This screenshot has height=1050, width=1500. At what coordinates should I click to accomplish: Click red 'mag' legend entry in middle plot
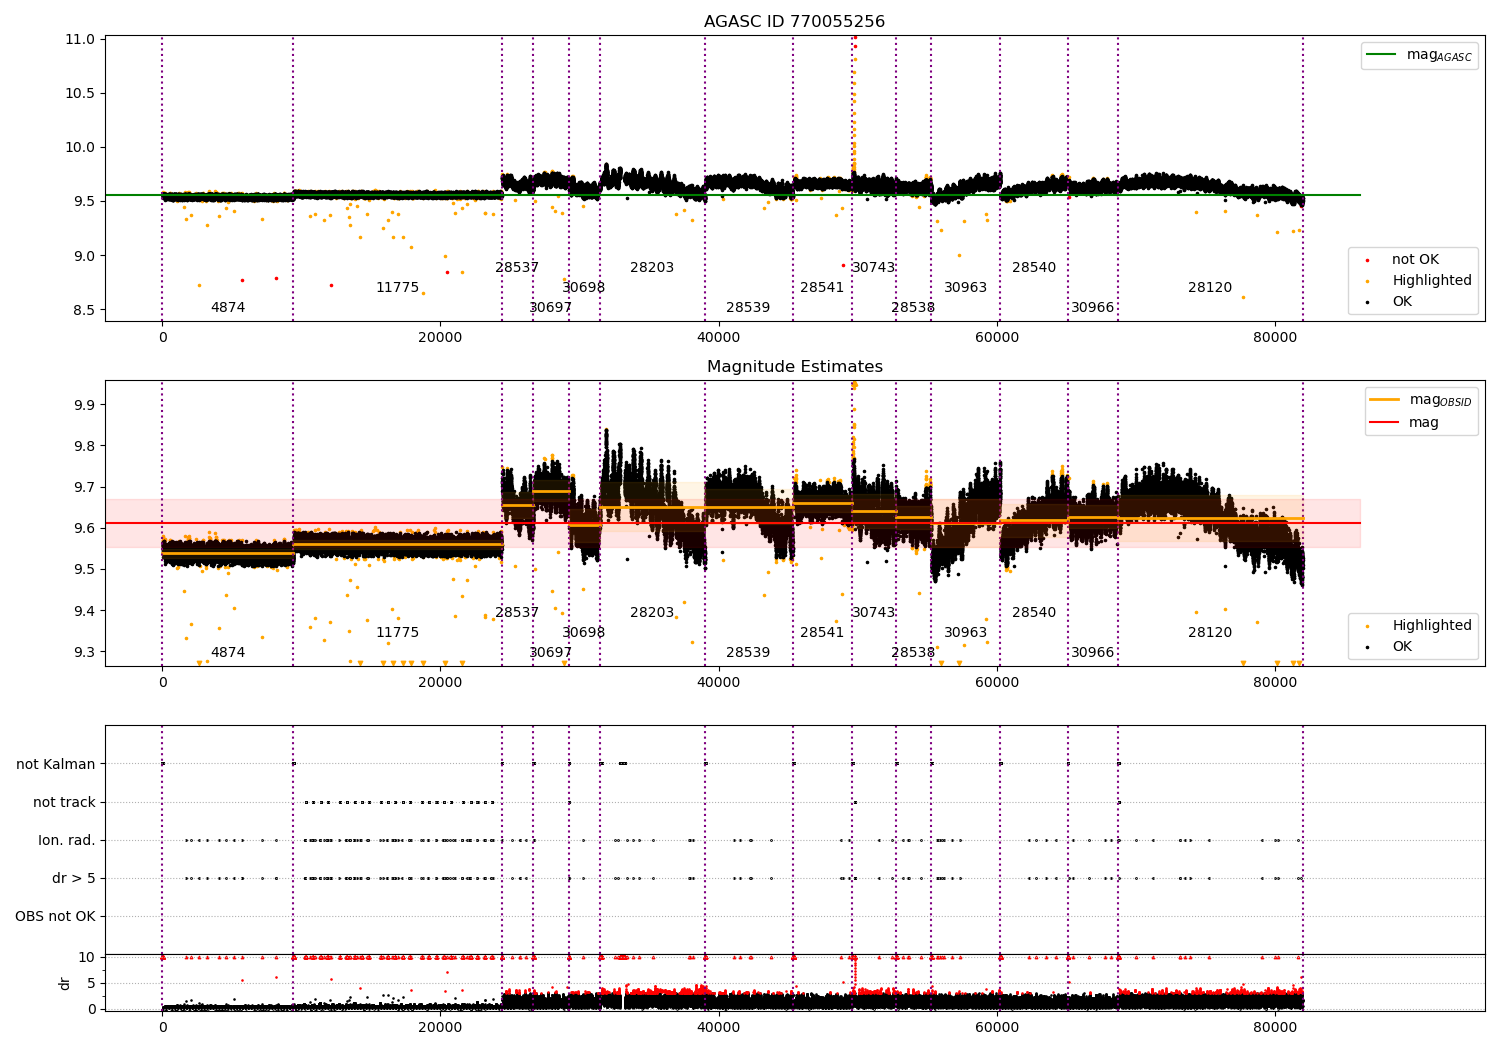click(1423, 422)
